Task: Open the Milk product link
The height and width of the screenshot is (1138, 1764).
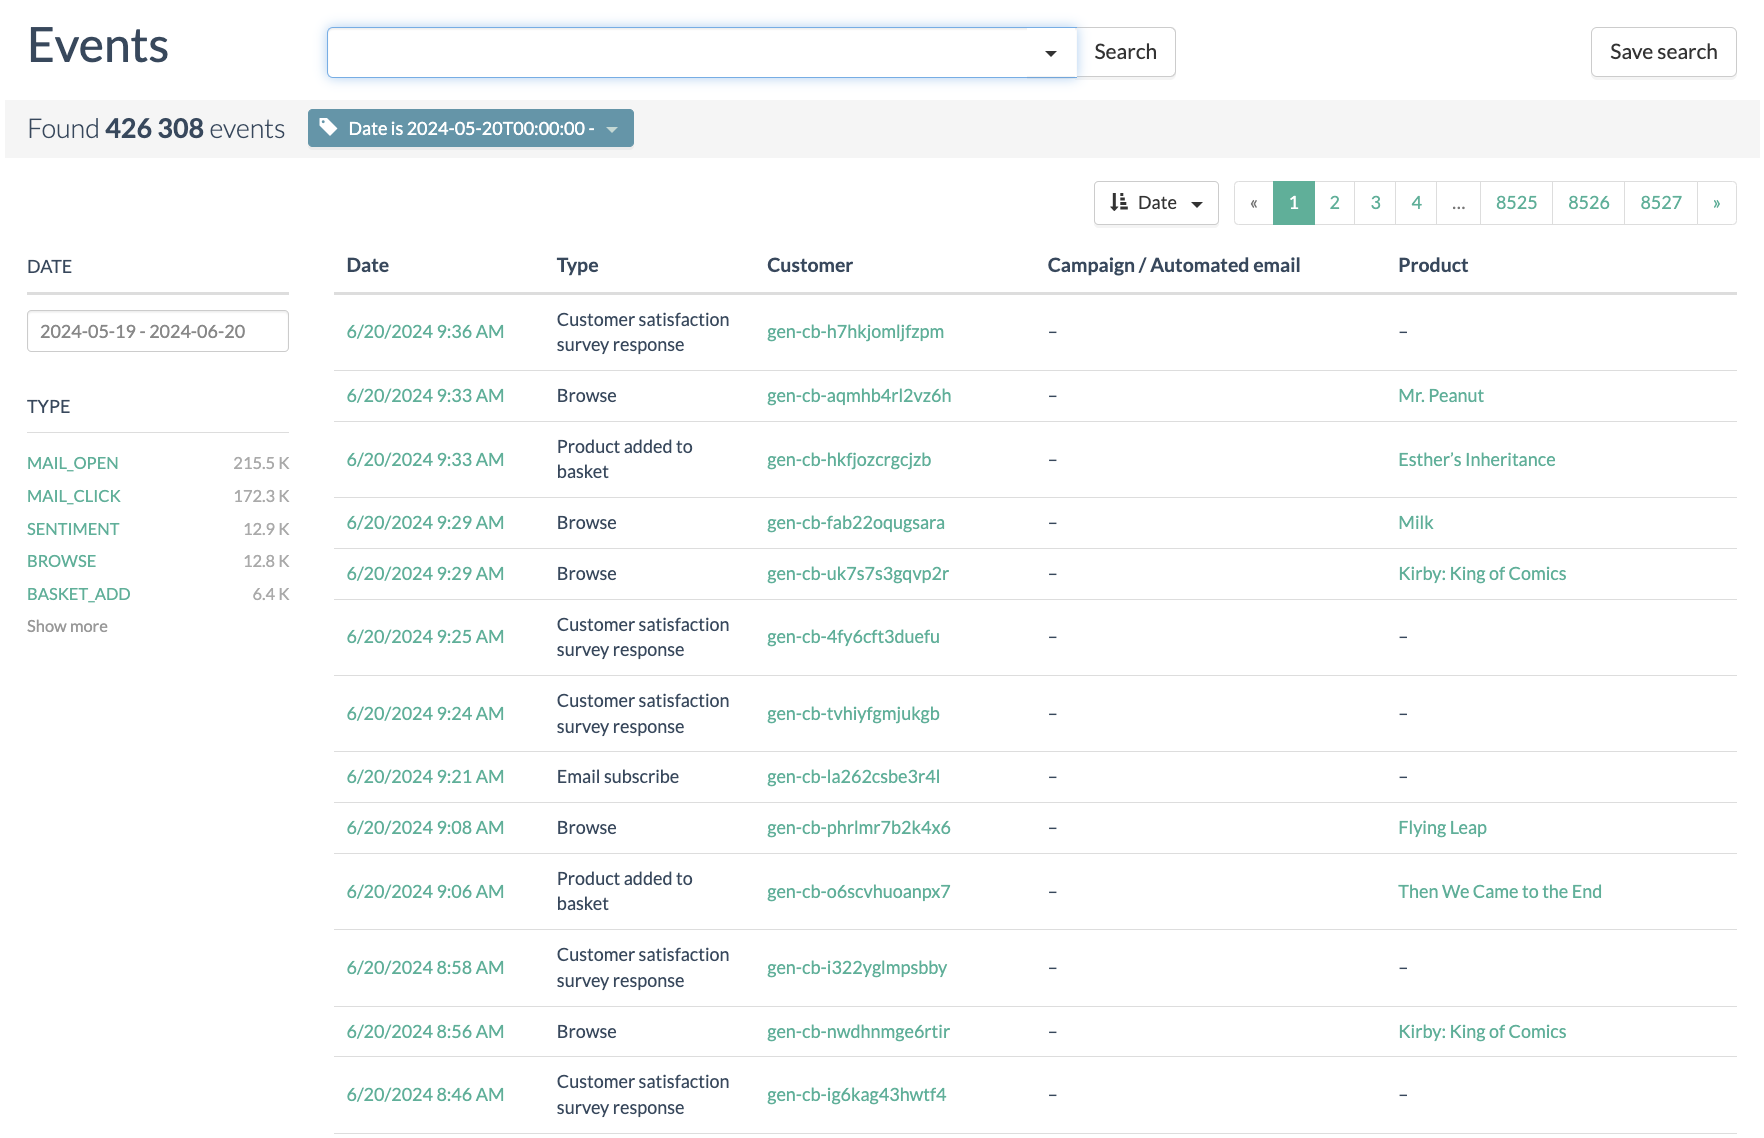Action: click(1416, 523)
